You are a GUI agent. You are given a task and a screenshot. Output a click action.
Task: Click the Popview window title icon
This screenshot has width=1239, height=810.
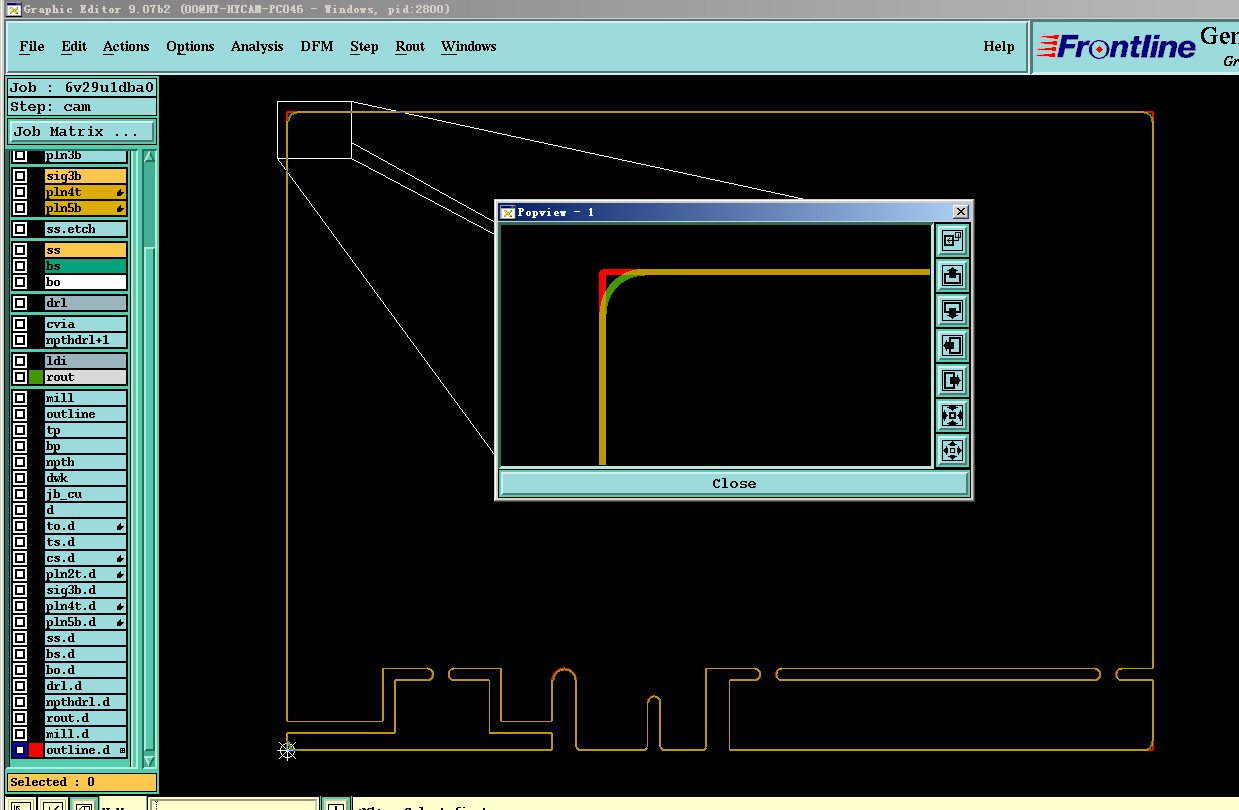click(507, 212)
